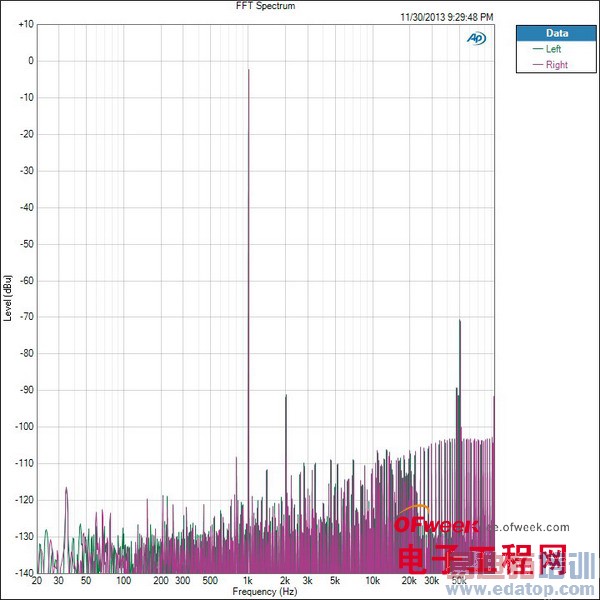Click the Frequency (Hz) axis label
Image resolution: width=600 pixels, height=600 pixels.
pyautogui.click(x=264, y=592)
